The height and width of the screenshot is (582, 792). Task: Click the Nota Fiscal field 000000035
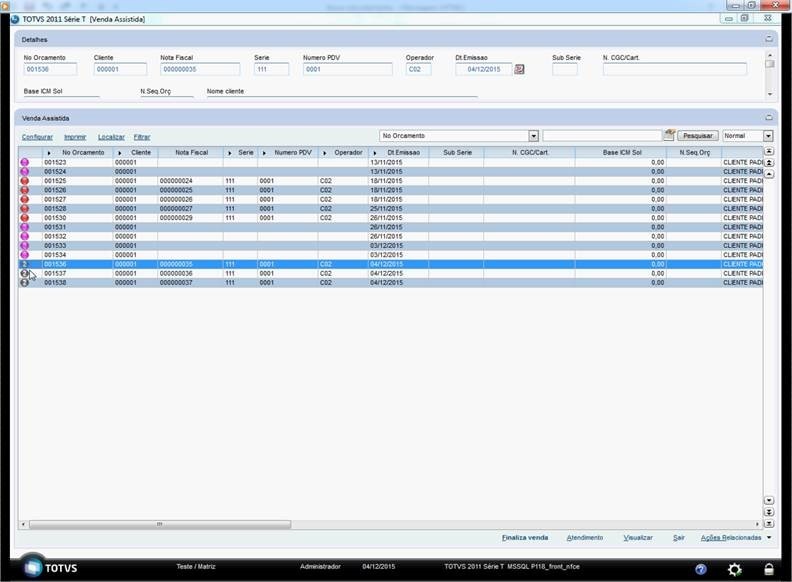200,69
